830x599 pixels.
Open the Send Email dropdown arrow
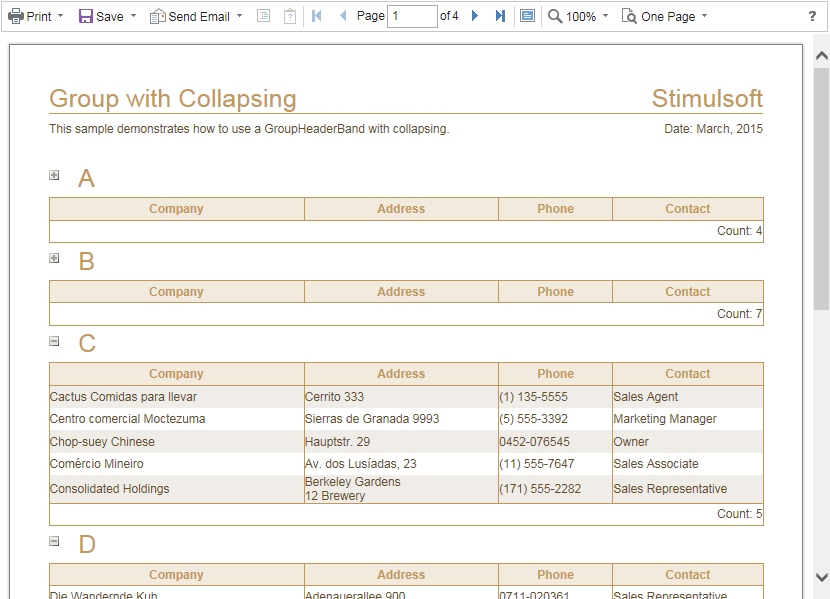pyautogui.click(x=240, y=16)
